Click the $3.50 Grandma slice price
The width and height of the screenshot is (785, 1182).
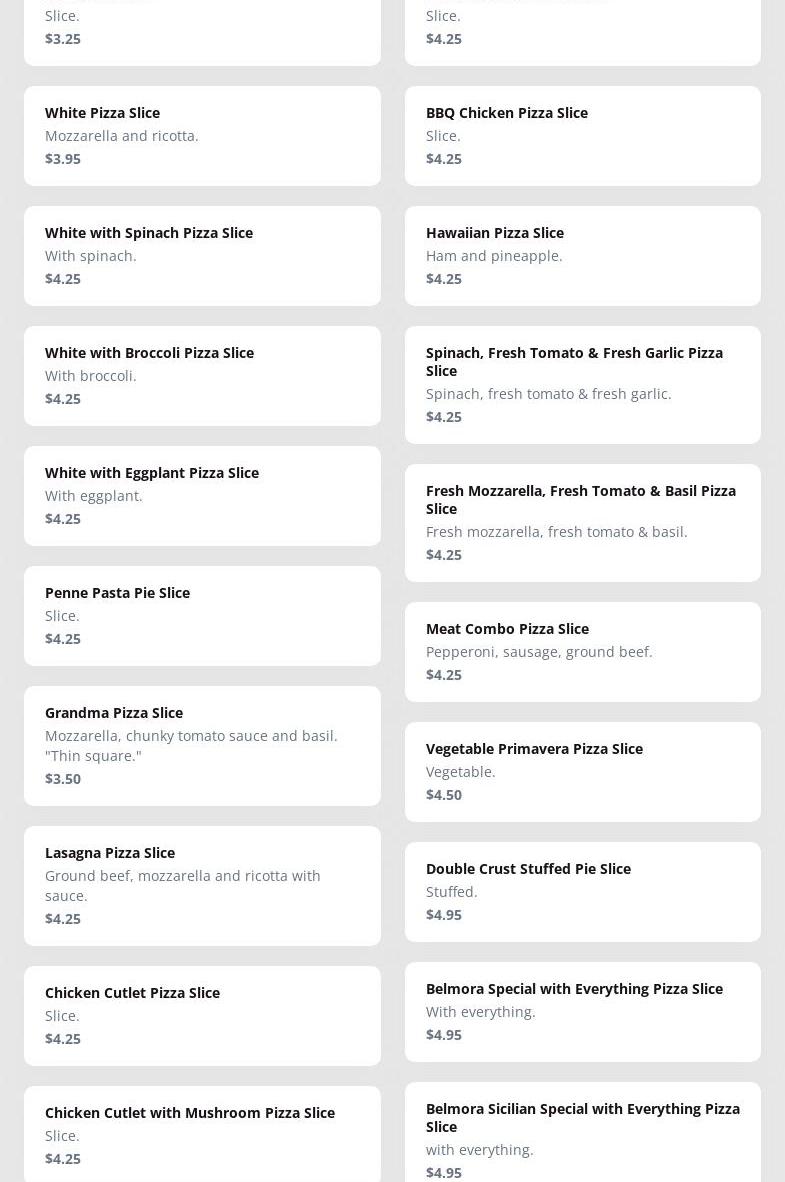coord(63,778)
